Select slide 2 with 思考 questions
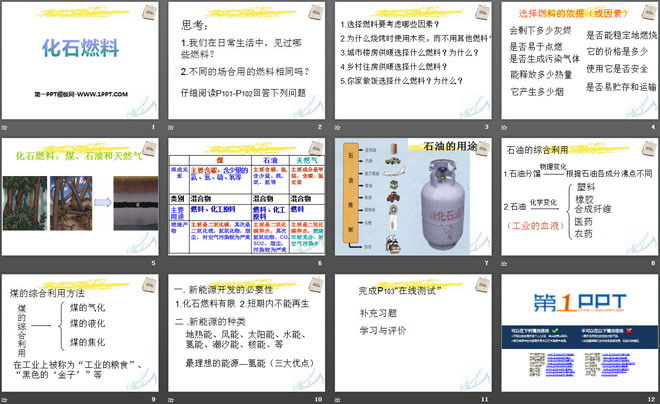The image size is (660, 404). pyautogui.click(x=247, y=60)
